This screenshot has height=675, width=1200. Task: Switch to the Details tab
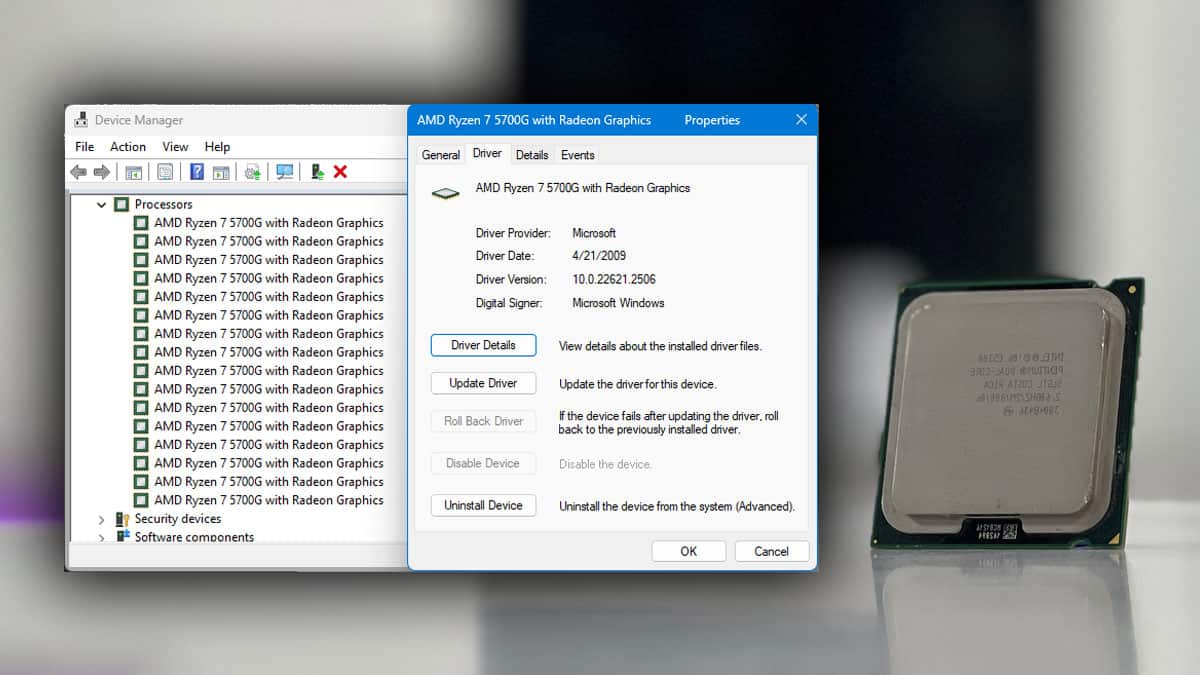pyautogui.click(x=532, y=154)
